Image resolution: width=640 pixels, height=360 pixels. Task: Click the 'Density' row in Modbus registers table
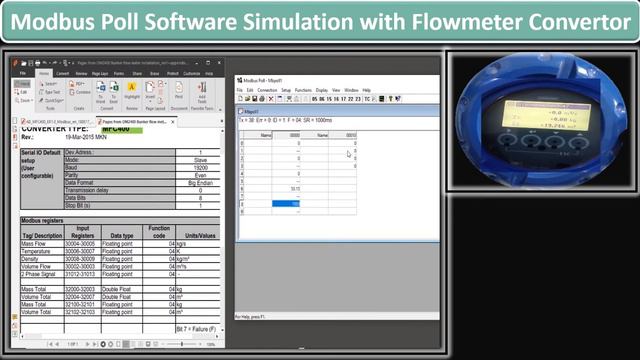pos(120,259)
